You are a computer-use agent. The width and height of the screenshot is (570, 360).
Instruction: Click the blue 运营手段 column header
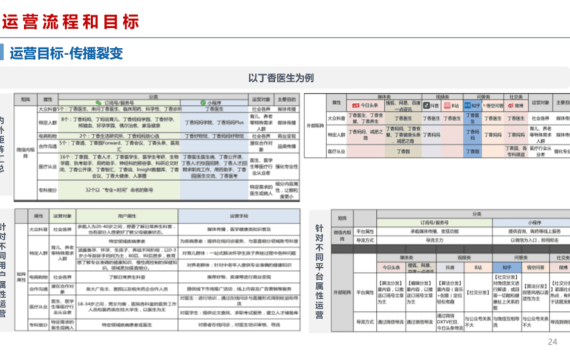point(239,216)
